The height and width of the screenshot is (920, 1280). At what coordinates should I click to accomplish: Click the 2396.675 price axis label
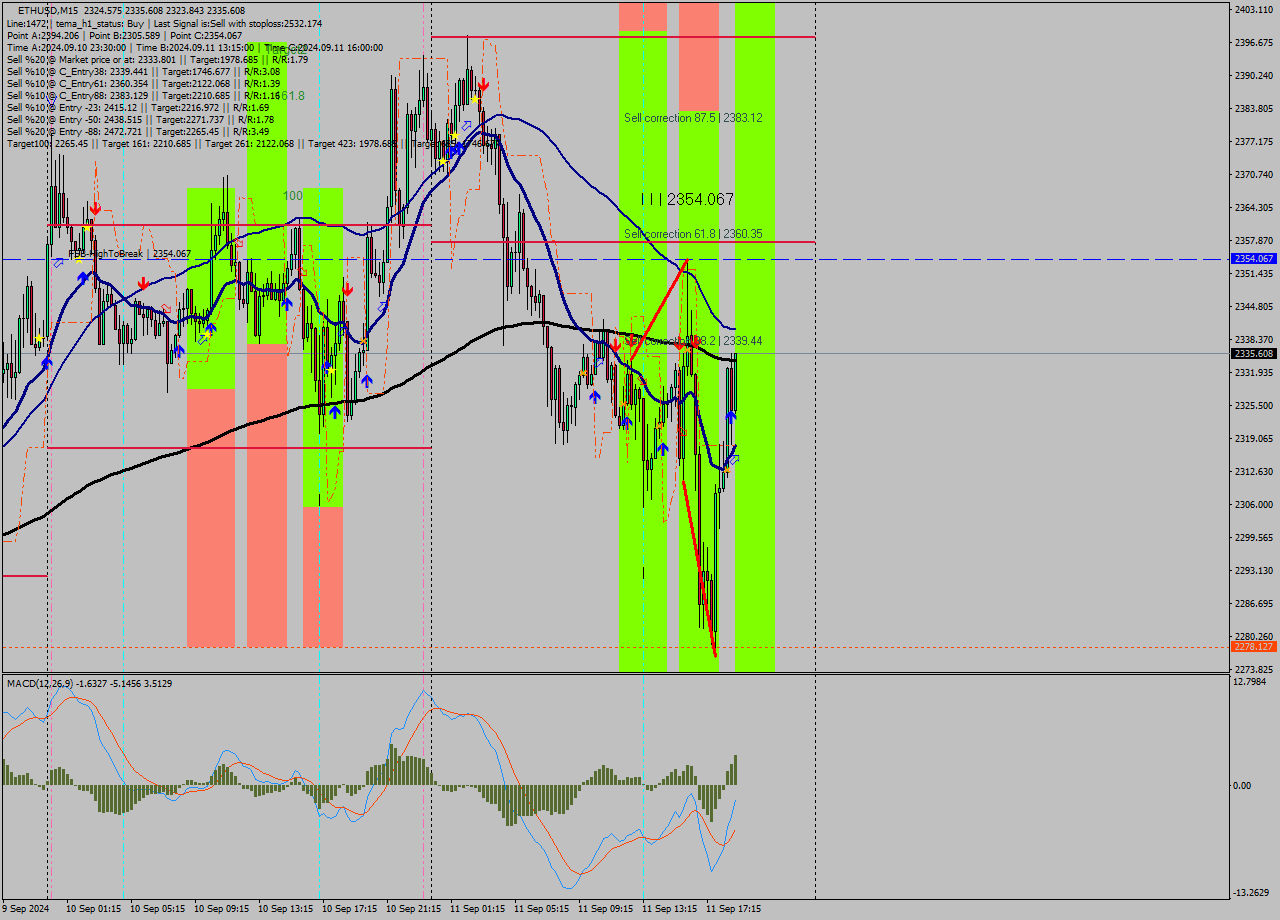(1254, 42)
